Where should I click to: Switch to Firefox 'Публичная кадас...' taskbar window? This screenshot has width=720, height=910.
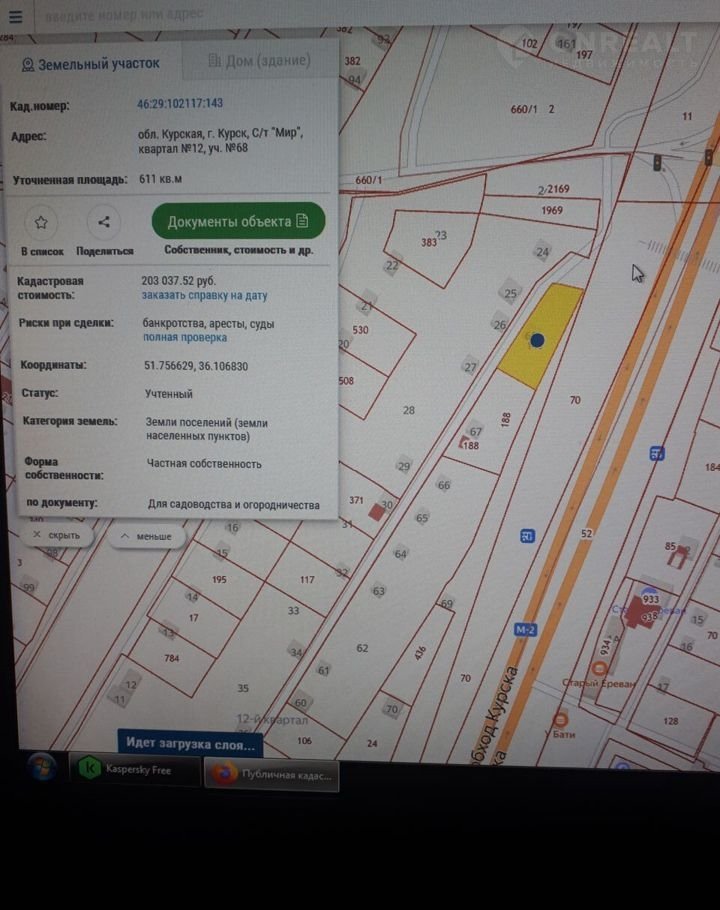(x=272, y=773)
